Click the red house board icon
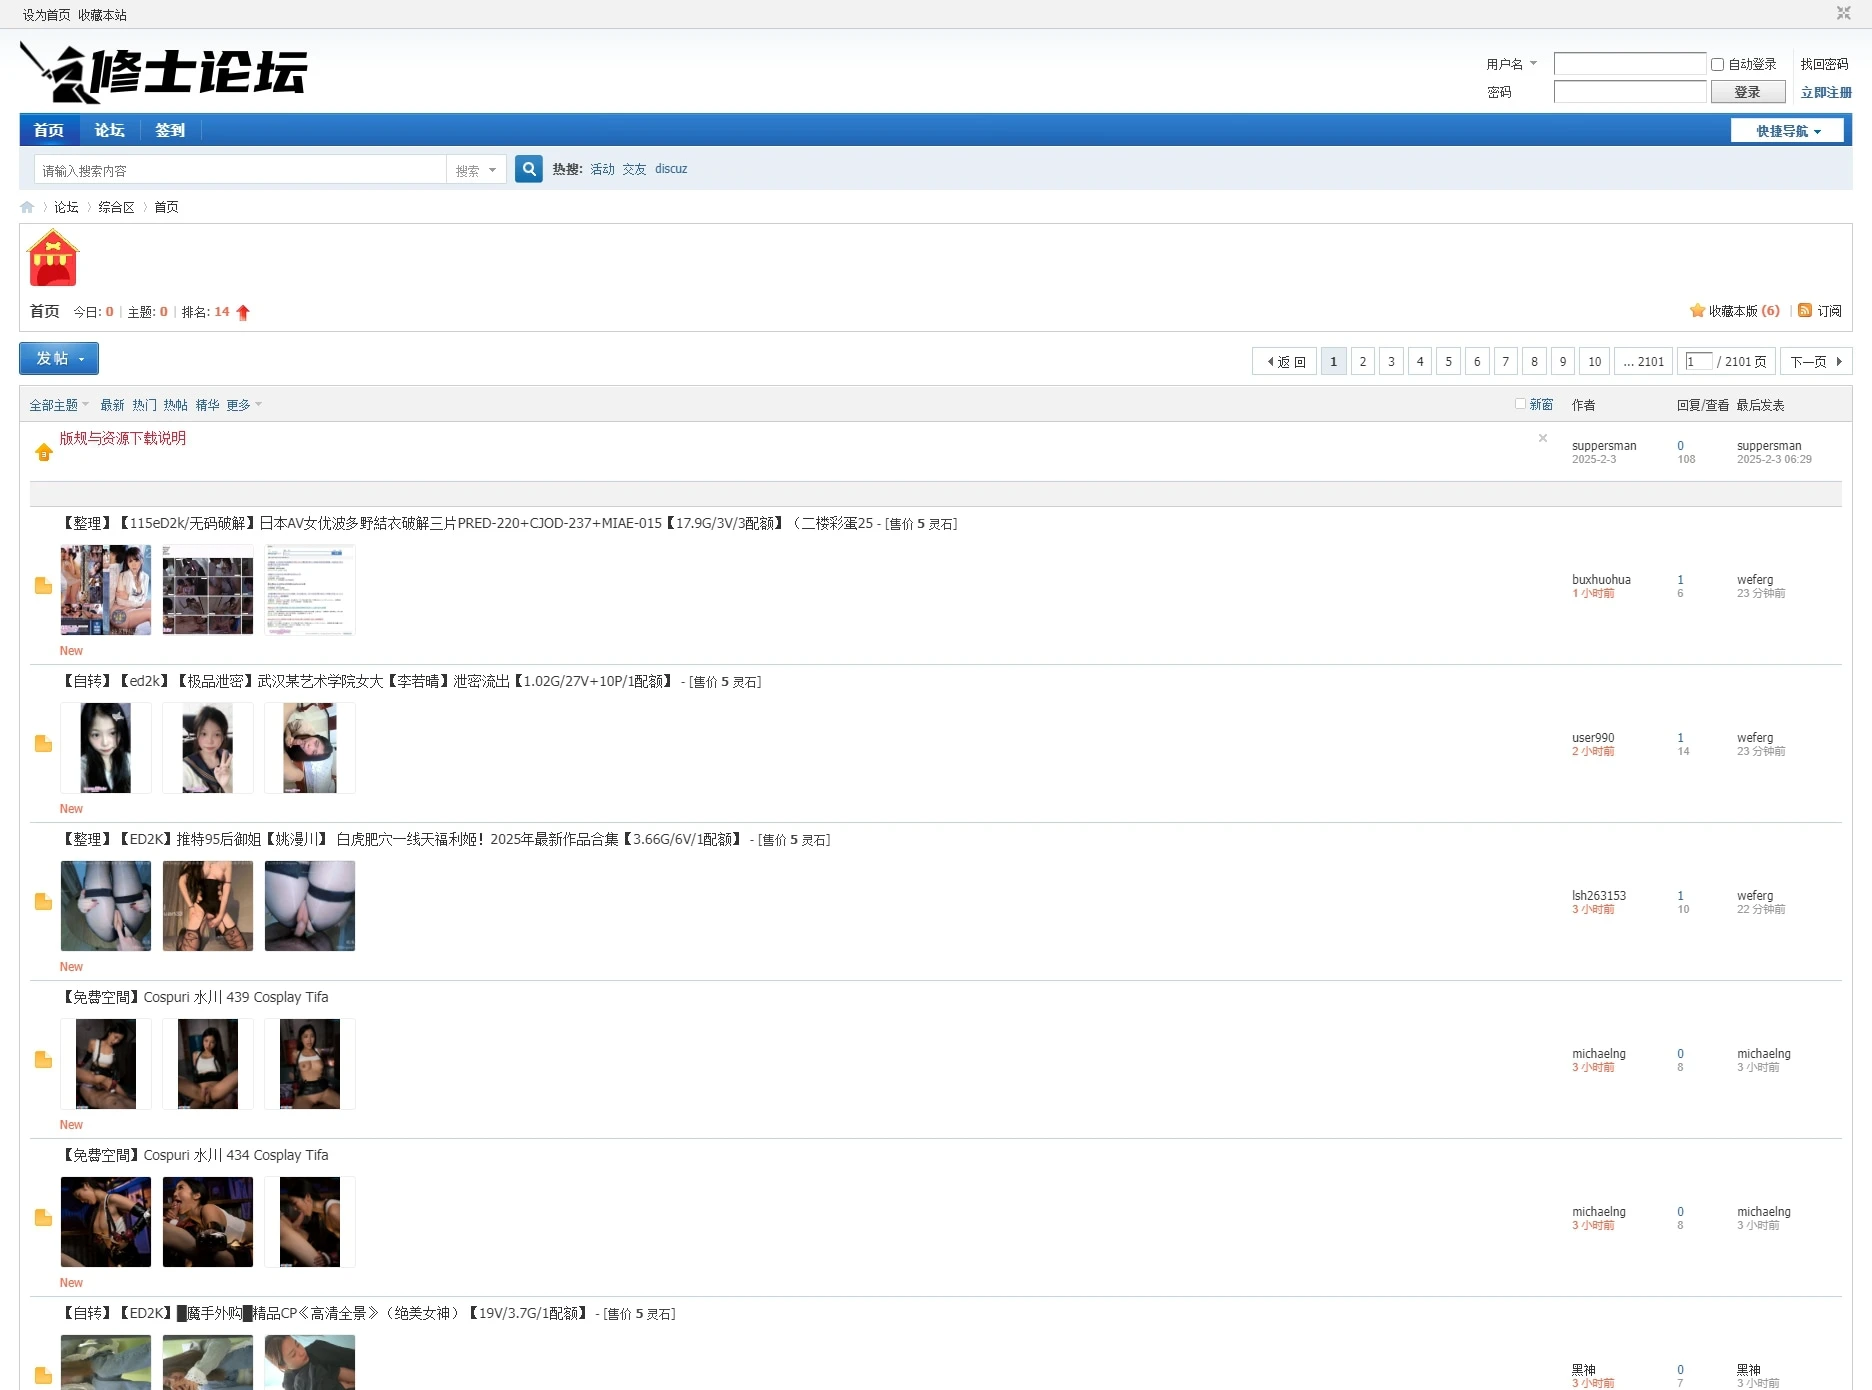Screen dimensions: 1872x1390 tap(53, 258)
